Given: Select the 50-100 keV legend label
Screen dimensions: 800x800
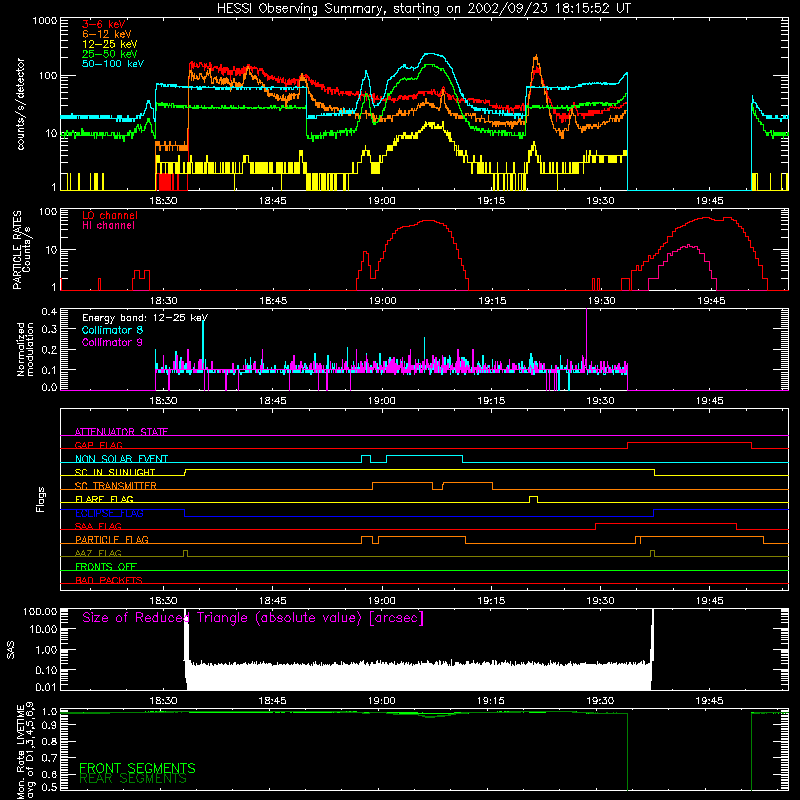Looking at the screenshot, I should point(113,64).
